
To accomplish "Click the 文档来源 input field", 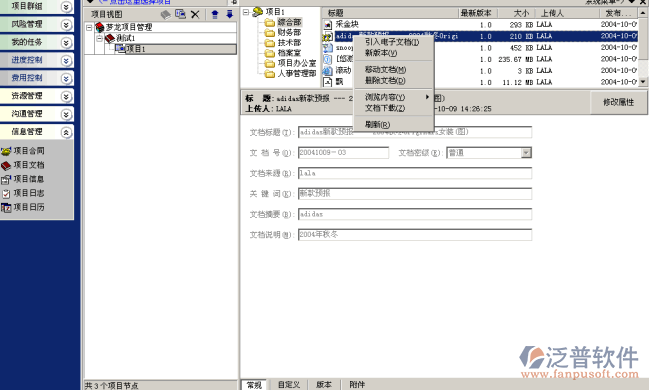I will coord(415,173).
